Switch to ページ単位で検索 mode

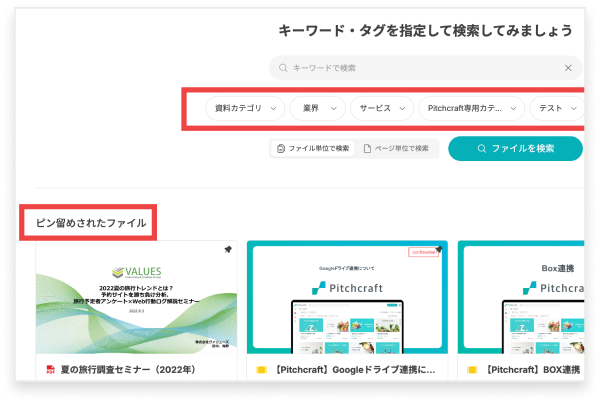[x=396, y=148]
